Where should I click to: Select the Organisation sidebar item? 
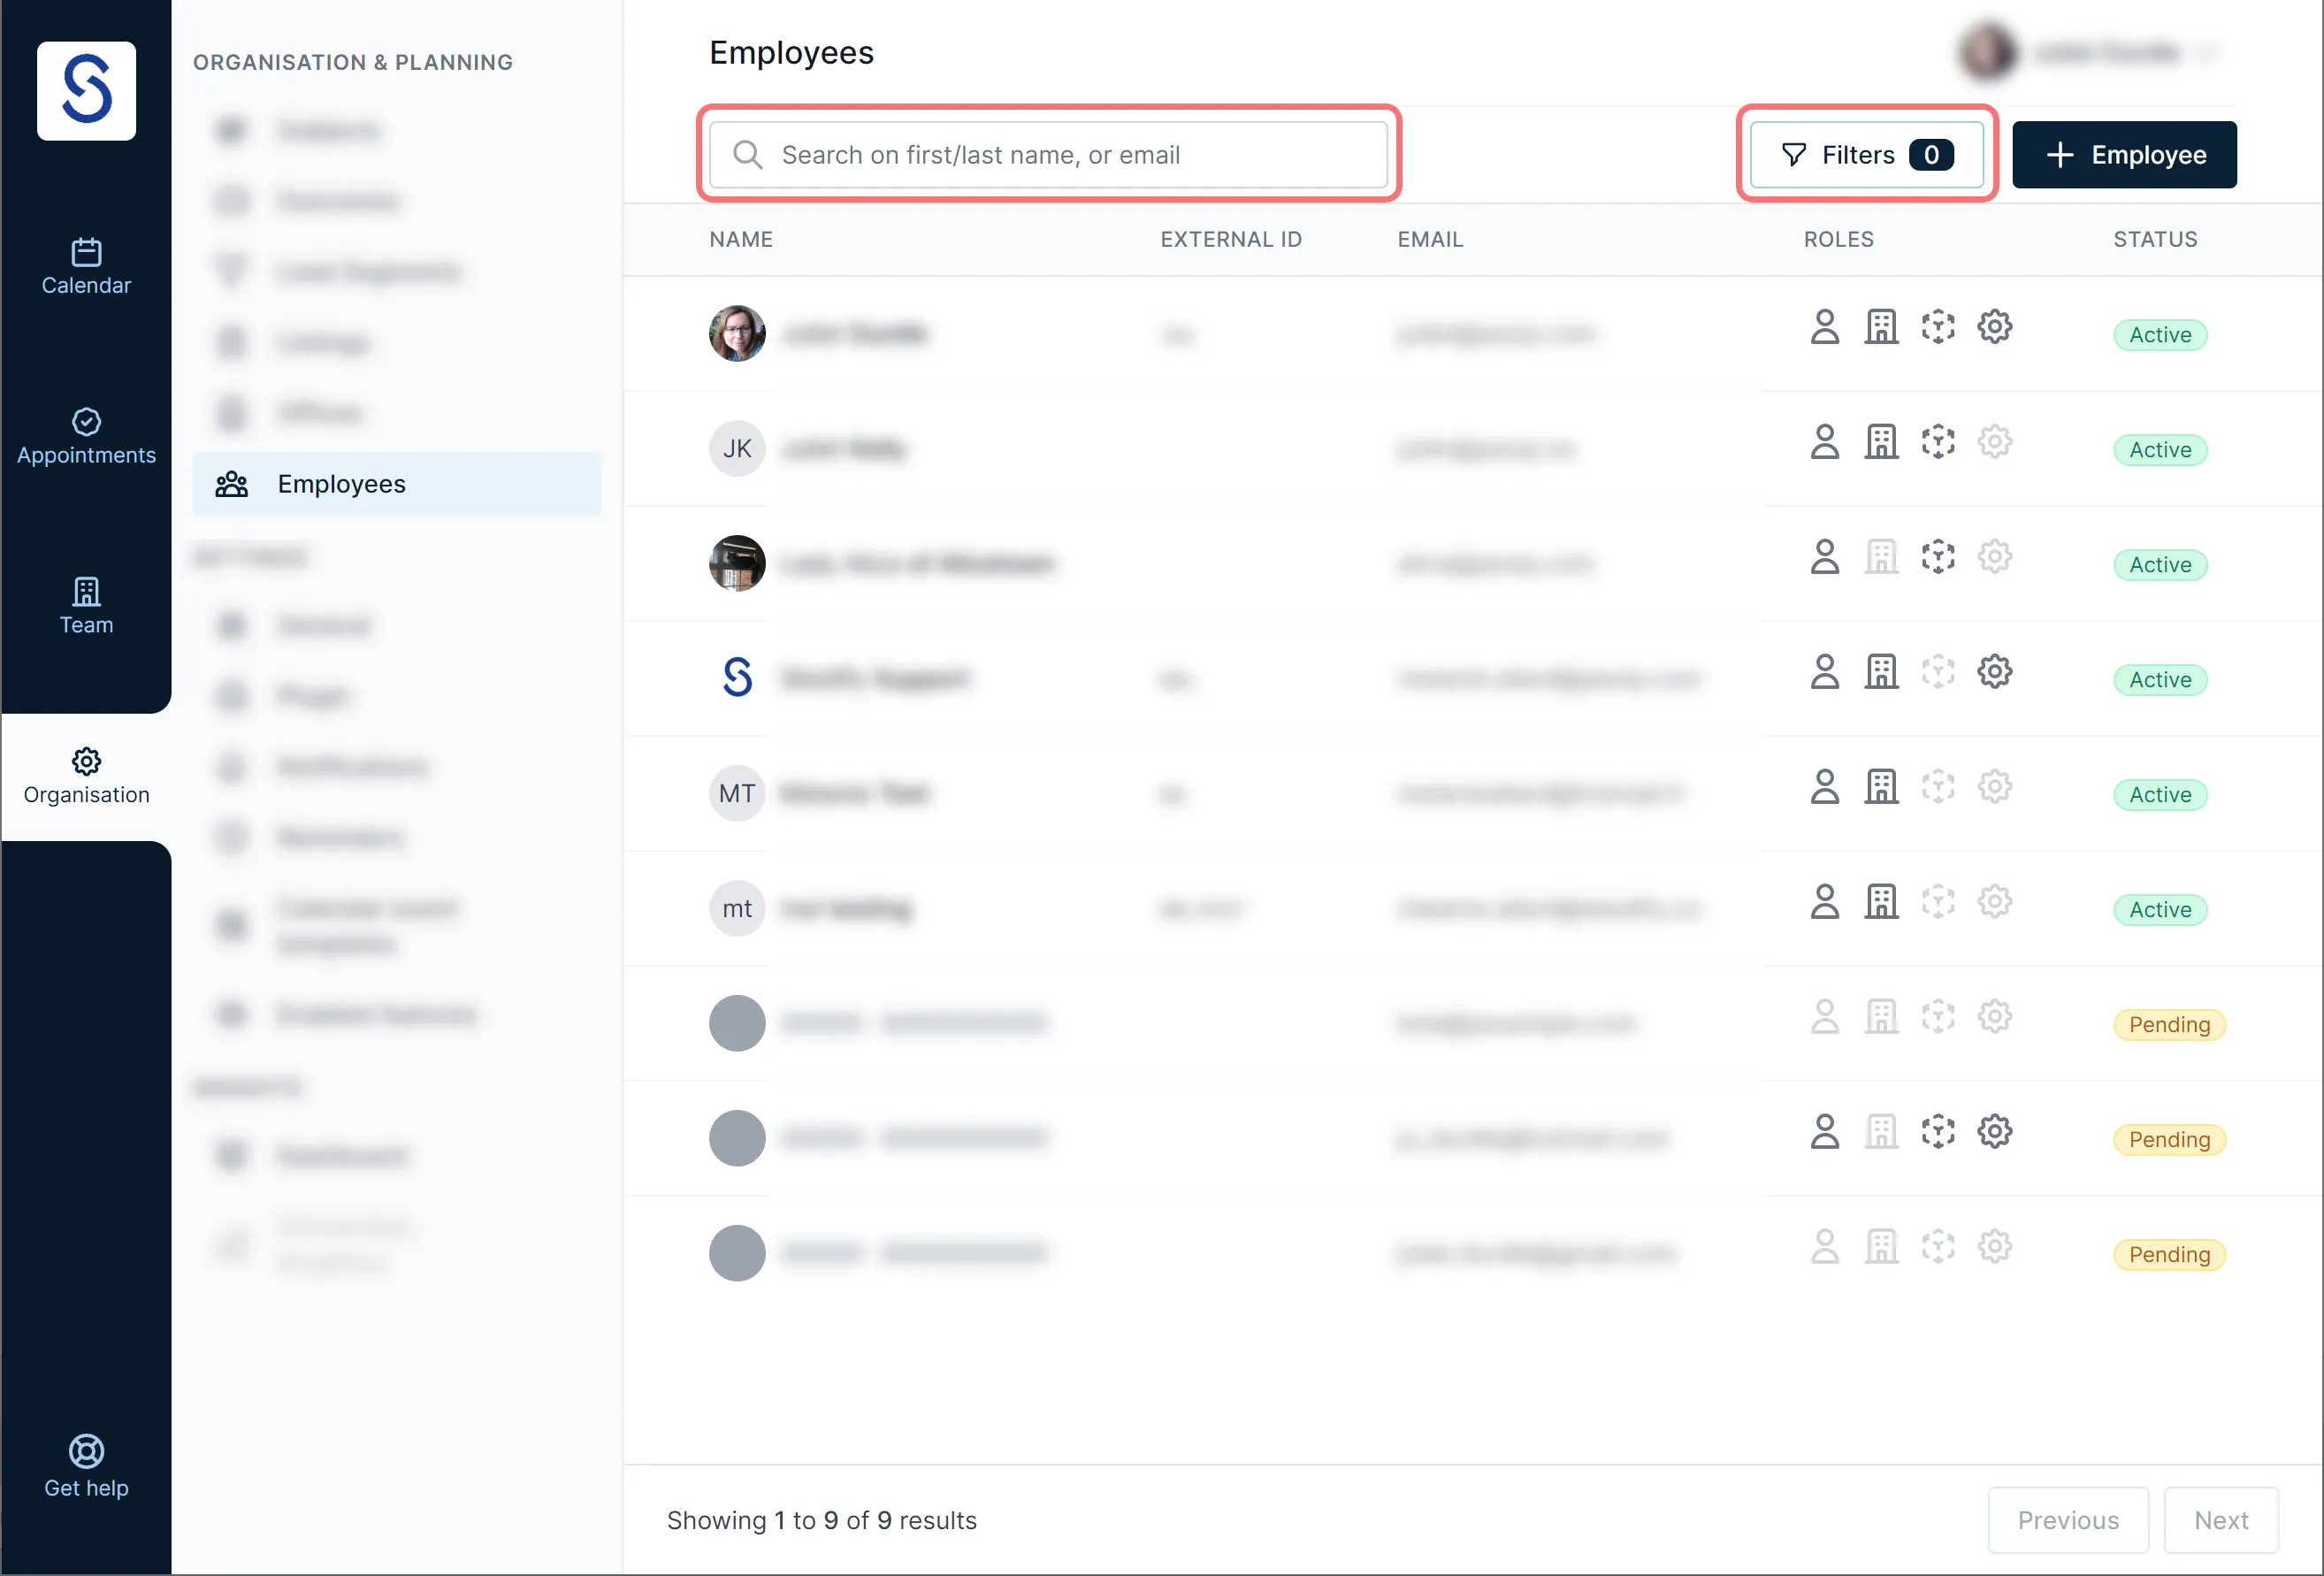(86, 777)
